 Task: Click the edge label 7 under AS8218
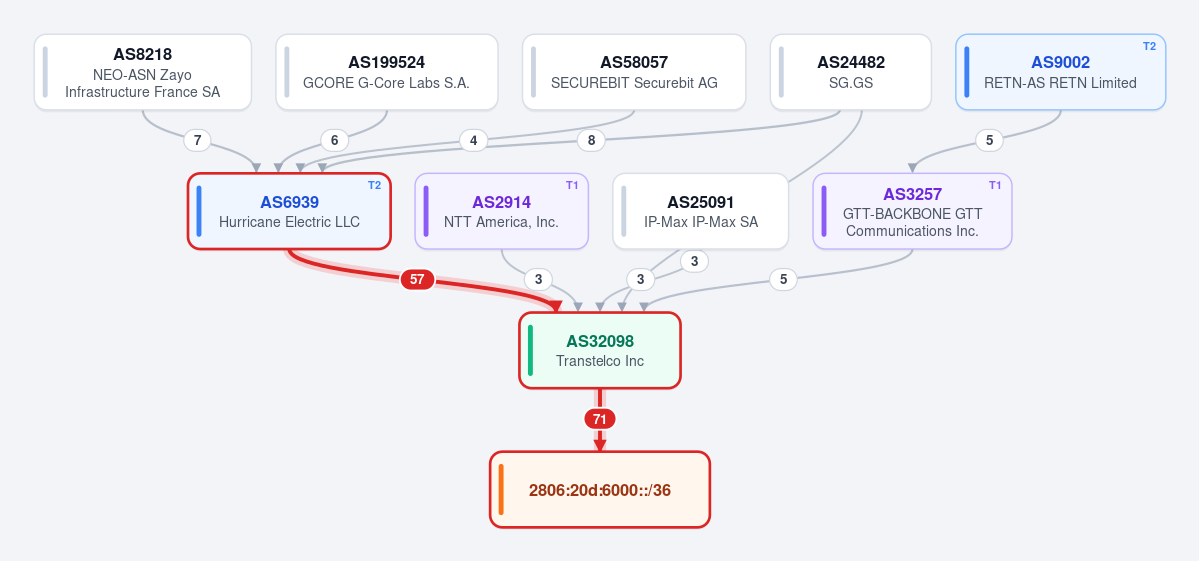click(197, 141)
